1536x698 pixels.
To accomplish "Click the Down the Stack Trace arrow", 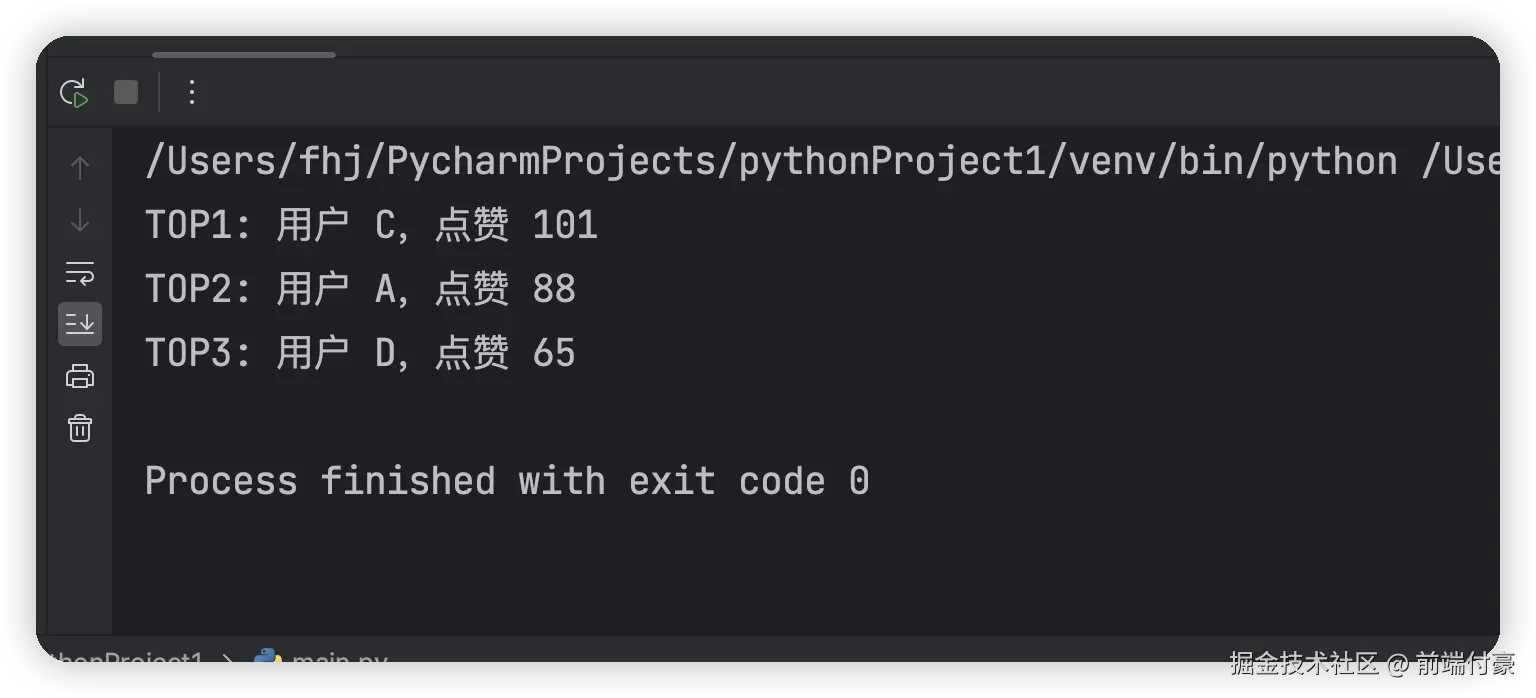I will click(80, 220).
